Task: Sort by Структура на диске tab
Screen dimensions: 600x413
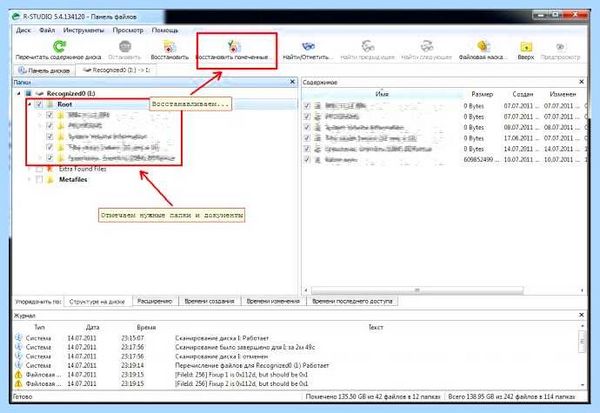Action: pos(97,302)
